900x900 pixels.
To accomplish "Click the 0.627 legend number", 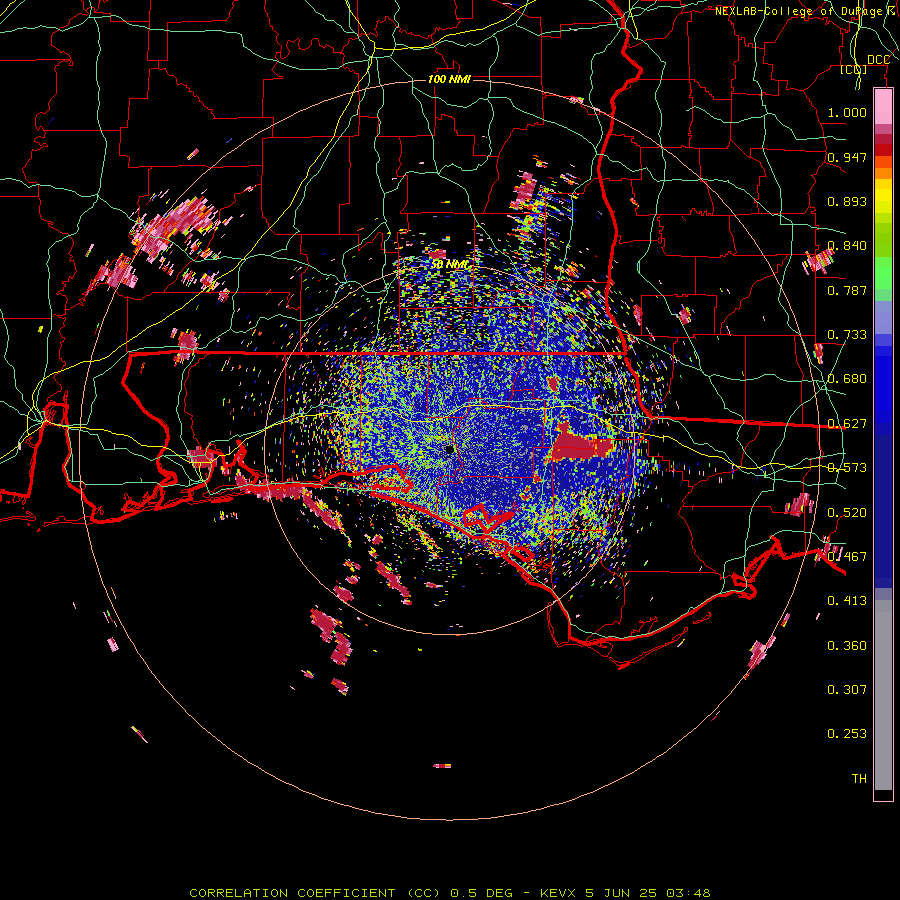I will (x=847, y=424).
